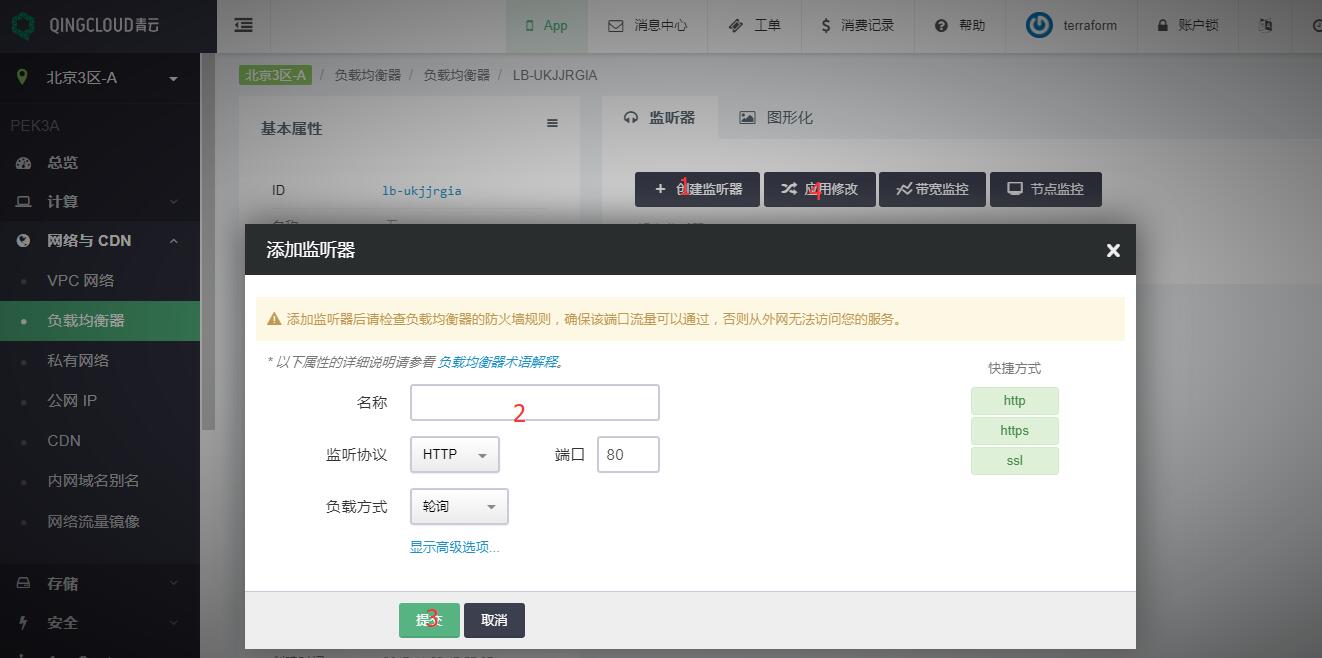
Task: Choose the https quick shortcut
Action: pyautogui.click(x=1014, y=431)
